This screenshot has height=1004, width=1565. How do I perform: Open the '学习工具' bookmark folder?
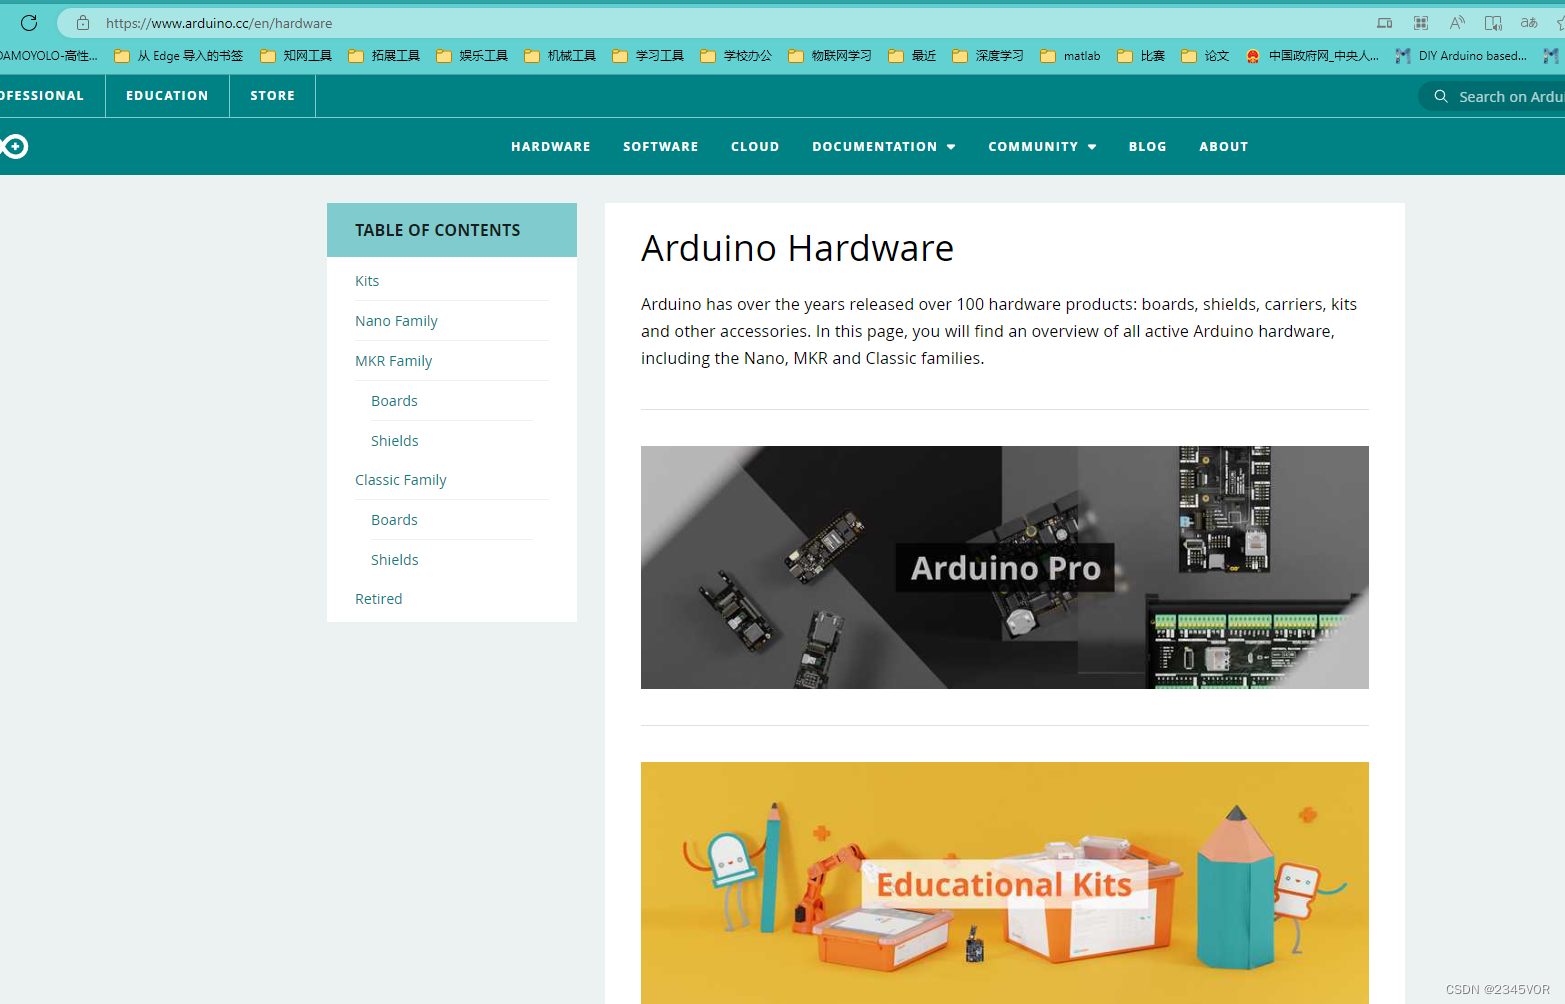tap(648, 56)
